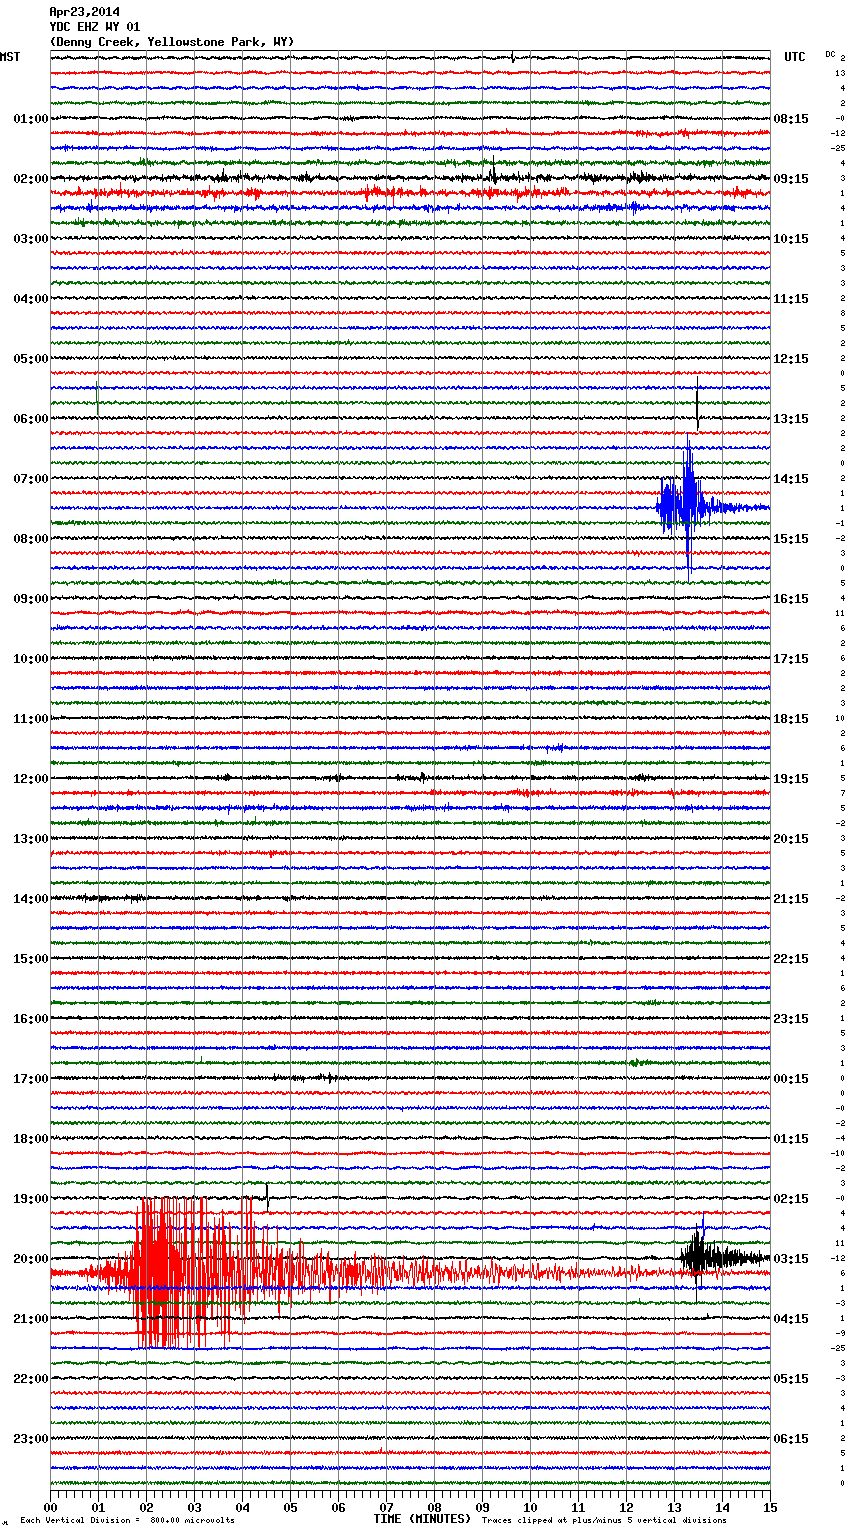Click the UTC timezone column header

coord(795,57)
